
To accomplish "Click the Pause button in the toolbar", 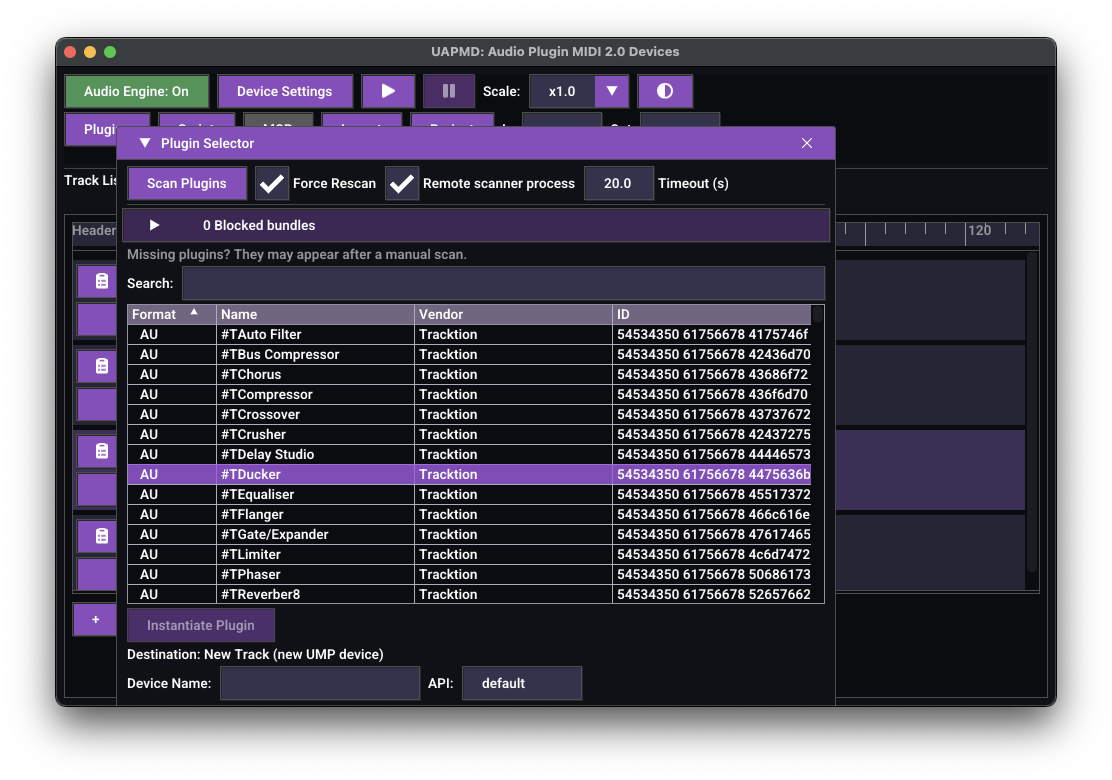I will click(x=449, y=91).
